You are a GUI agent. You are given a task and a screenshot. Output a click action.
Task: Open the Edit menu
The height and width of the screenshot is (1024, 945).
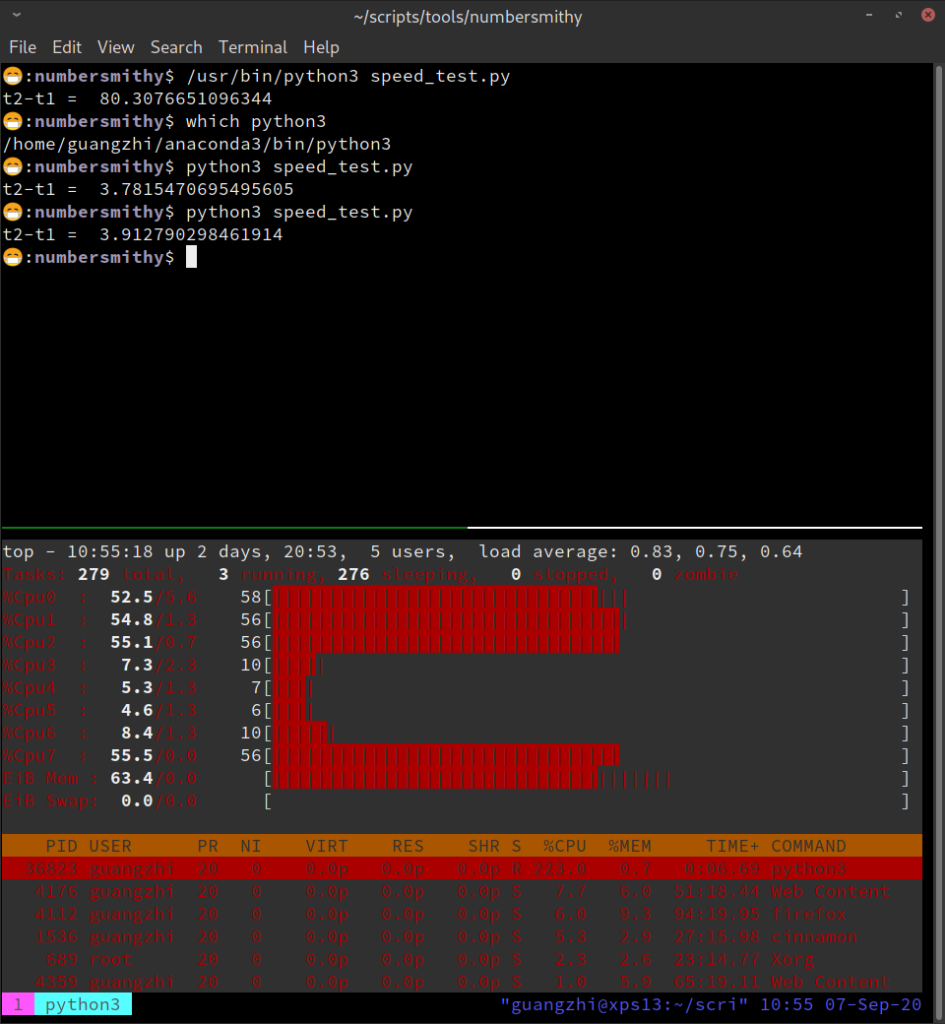tap(67, 47)
